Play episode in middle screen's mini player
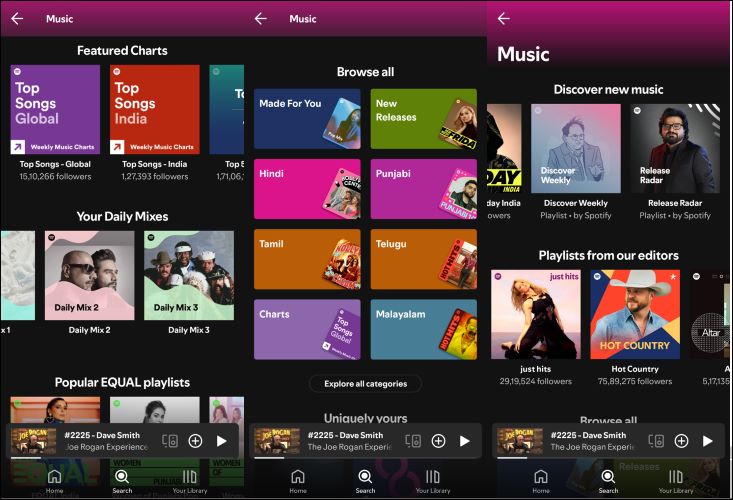Viewport: 733px width, 500px height. [x=465, y=441]
